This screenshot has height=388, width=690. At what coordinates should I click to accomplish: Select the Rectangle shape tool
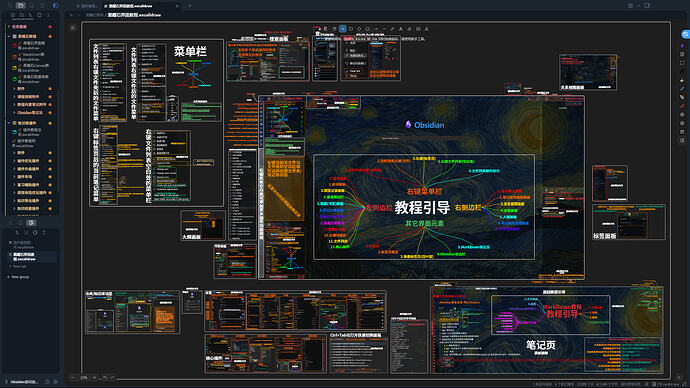pos(351,29)
